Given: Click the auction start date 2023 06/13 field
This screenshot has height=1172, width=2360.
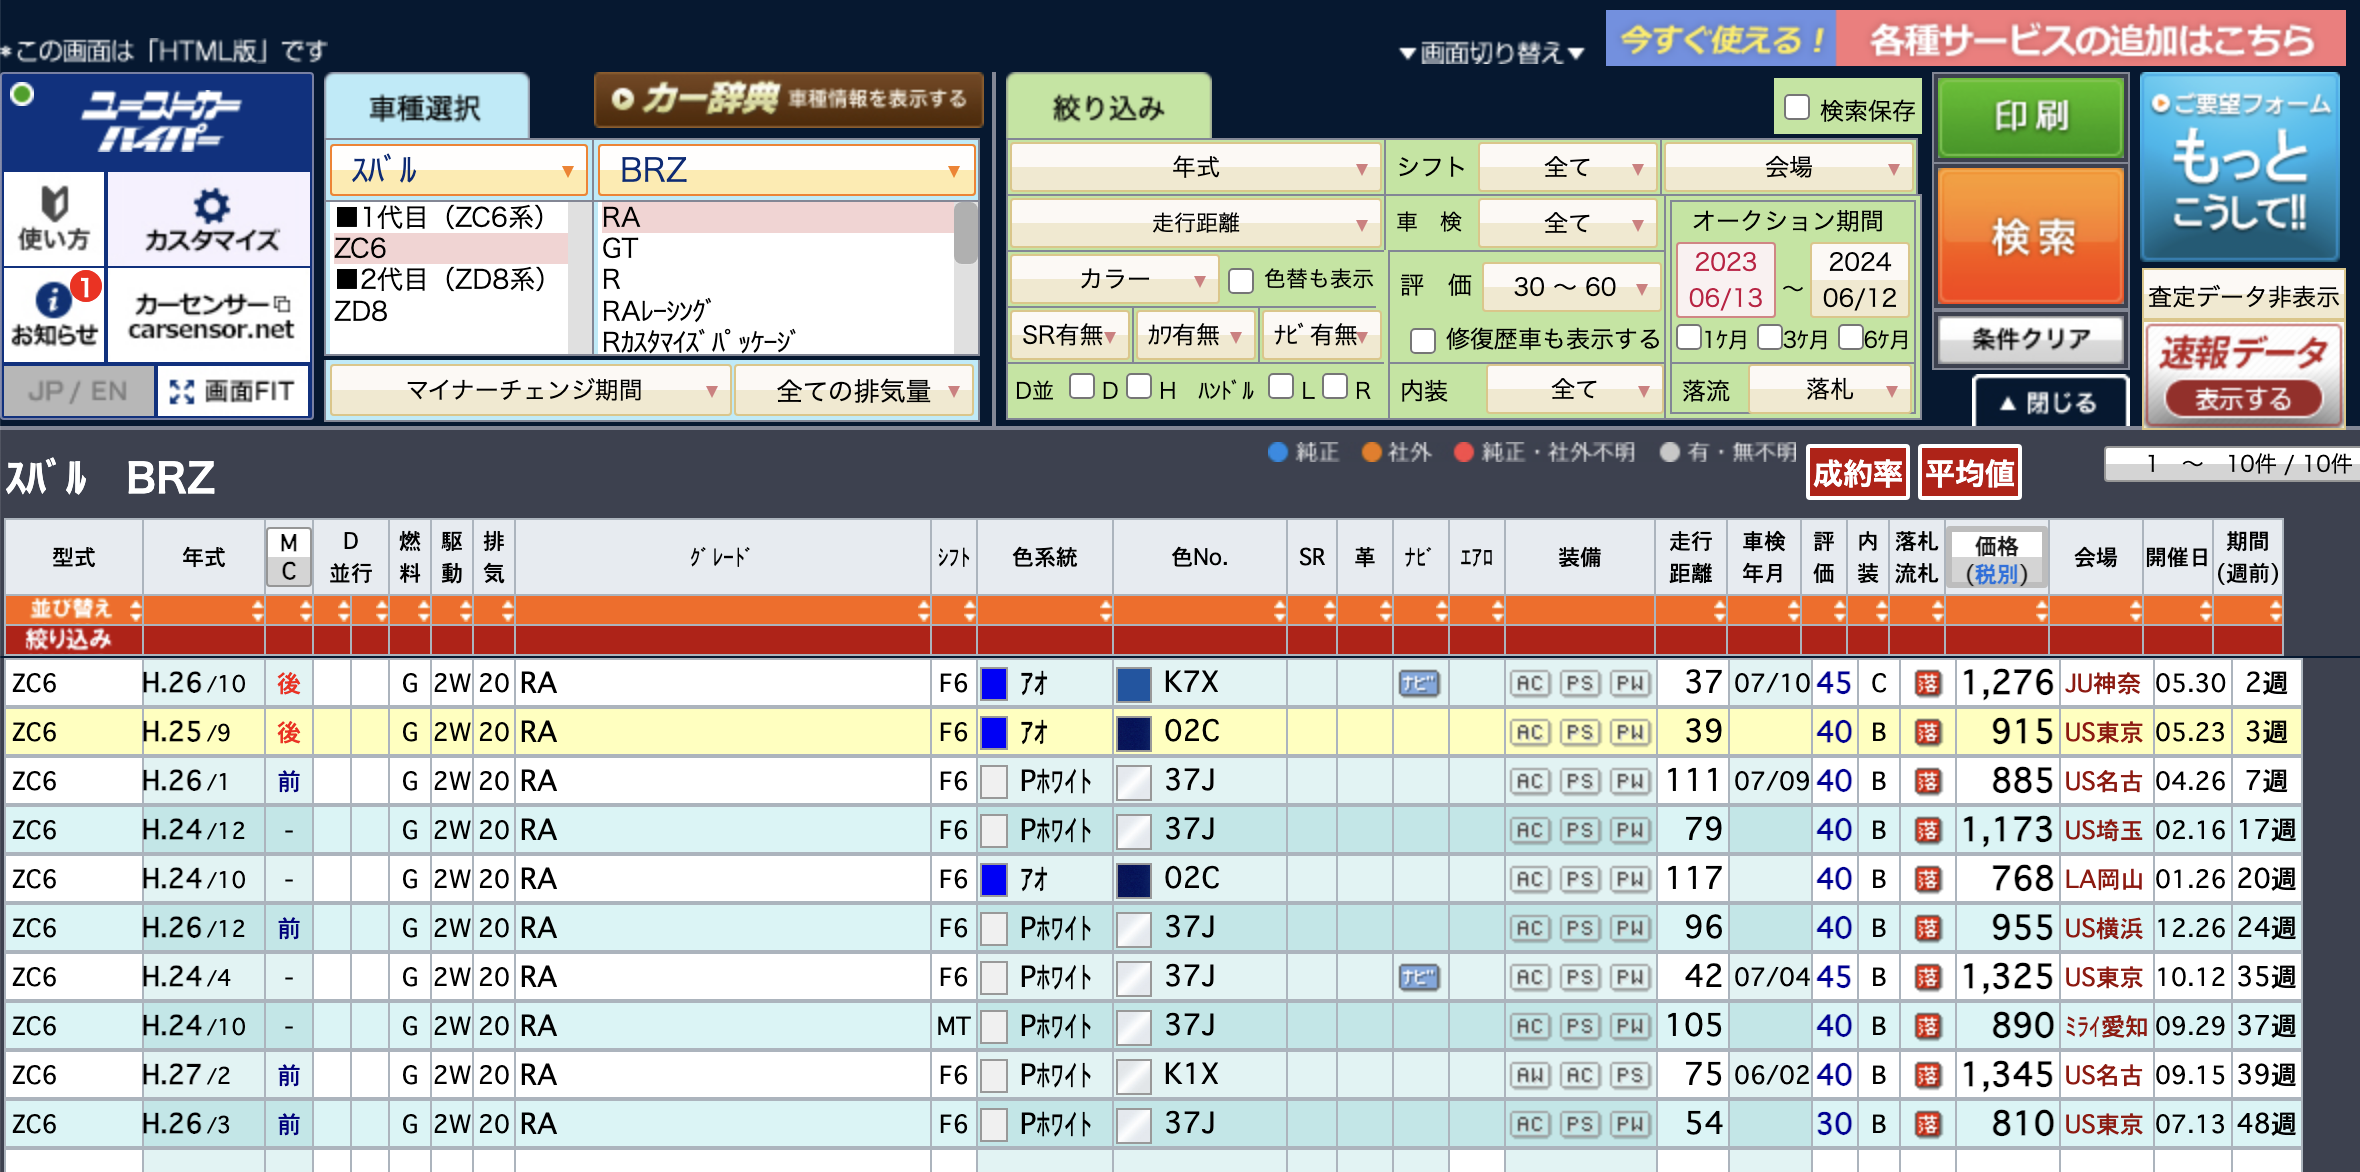Looking at the screenshot, I should click(1726, 279).
